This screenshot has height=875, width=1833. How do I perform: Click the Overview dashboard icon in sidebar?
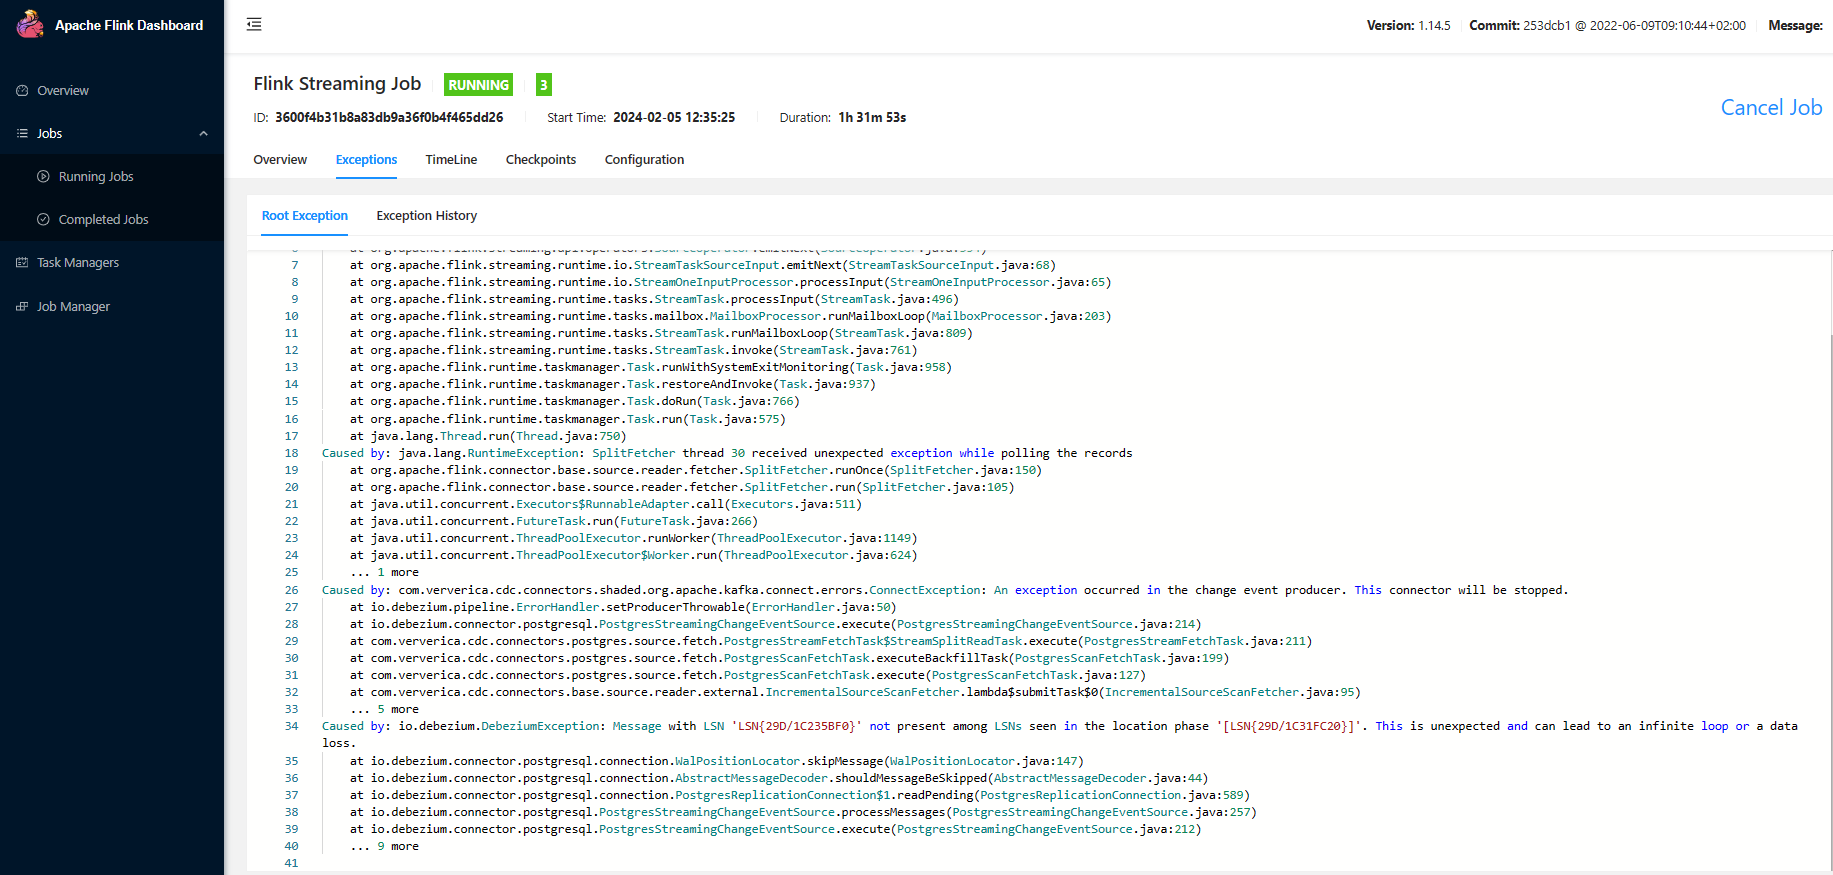22,91
